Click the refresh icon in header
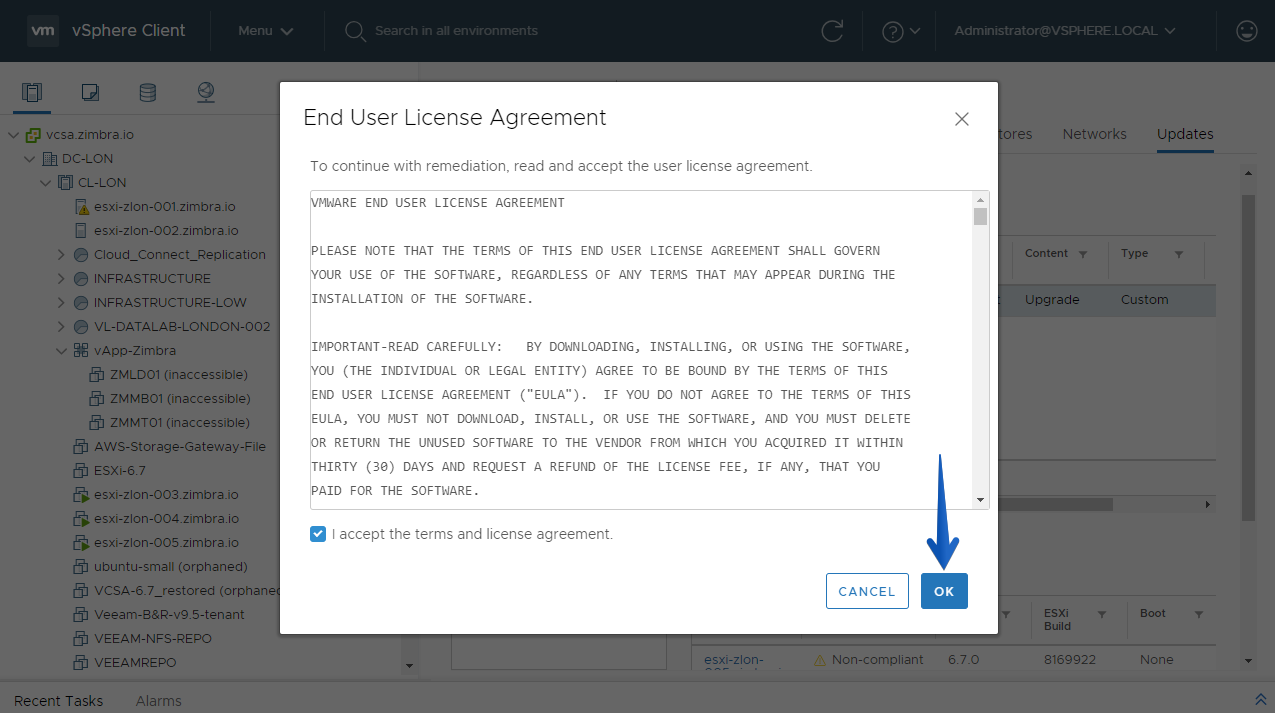 832,31
